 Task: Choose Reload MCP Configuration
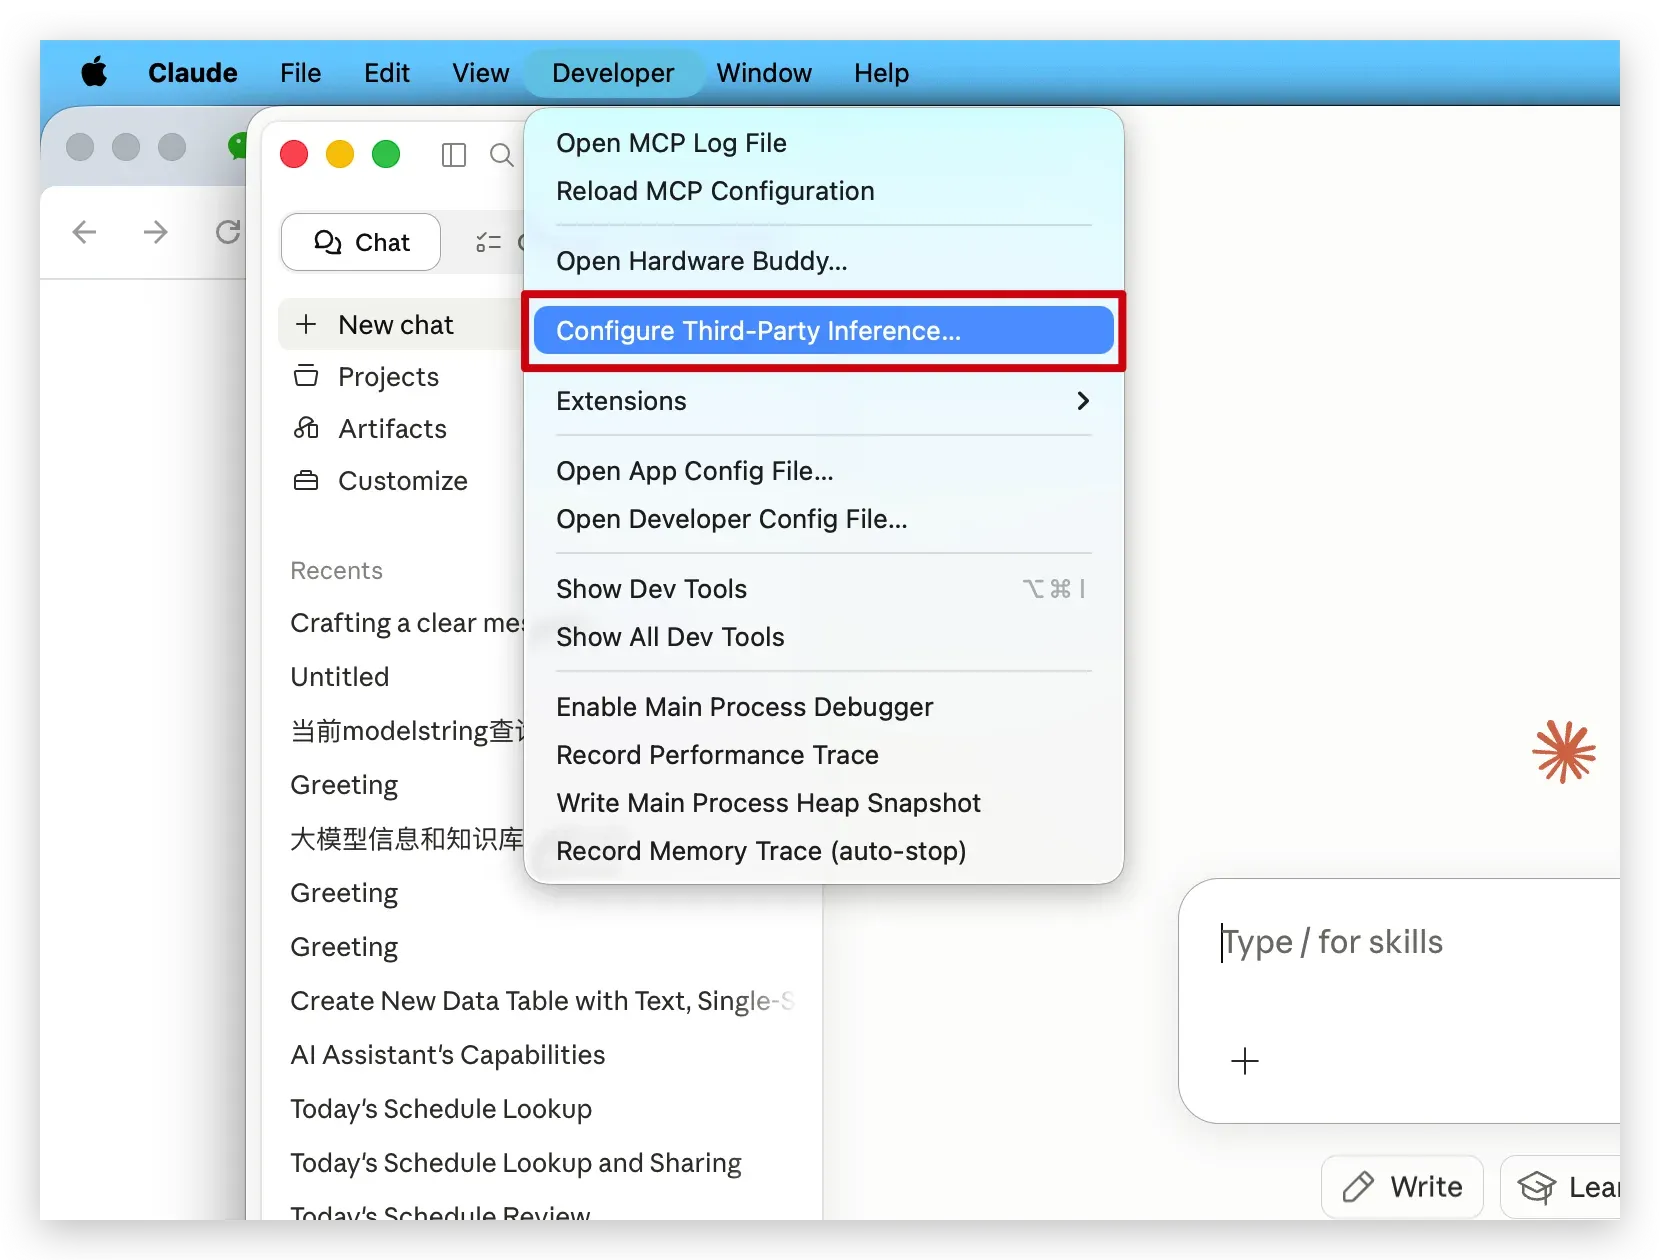coord(824,191)
